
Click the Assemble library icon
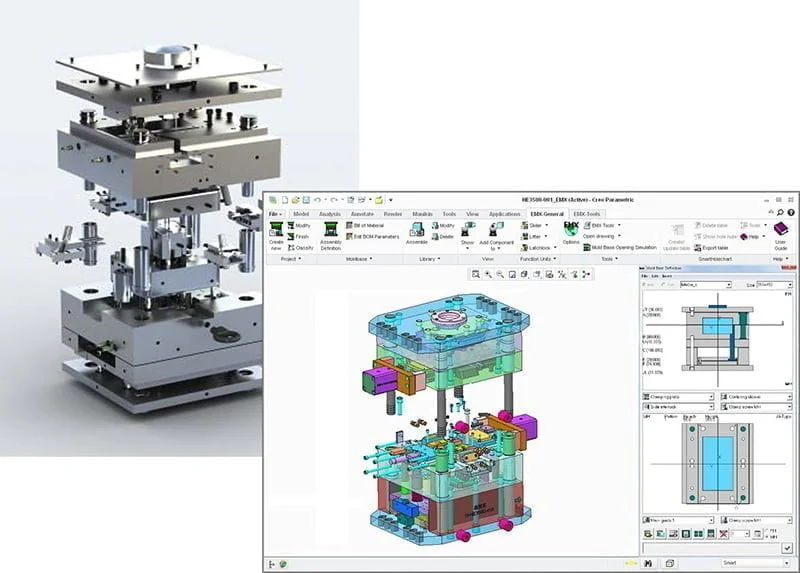(416, 233)
